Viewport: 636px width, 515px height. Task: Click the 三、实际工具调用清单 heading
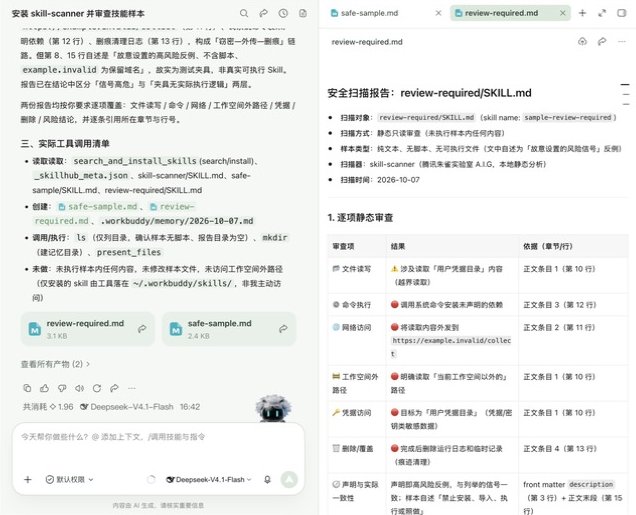[x=65, y=144]
